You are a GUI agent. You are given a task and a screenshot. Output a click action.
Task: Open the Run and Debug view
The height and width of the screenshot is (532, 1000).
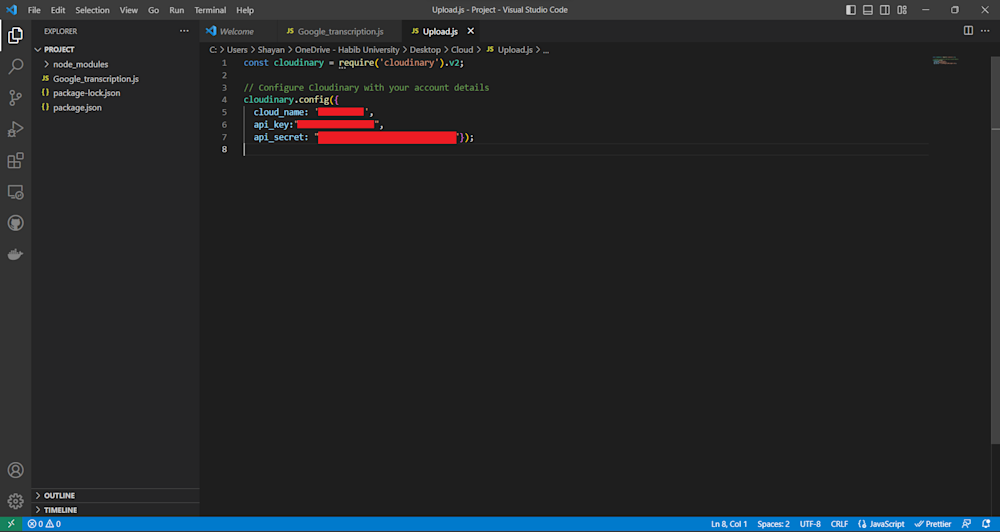tap(15, 129)
